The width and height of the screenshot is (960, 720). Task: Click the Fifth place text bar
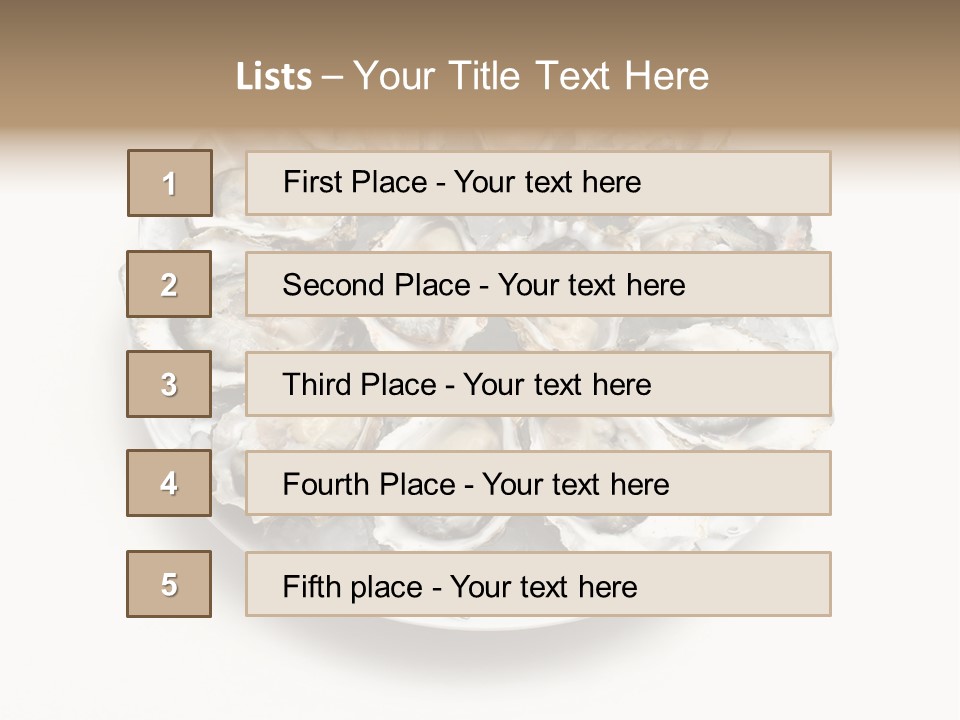click(x=538, y=584)
